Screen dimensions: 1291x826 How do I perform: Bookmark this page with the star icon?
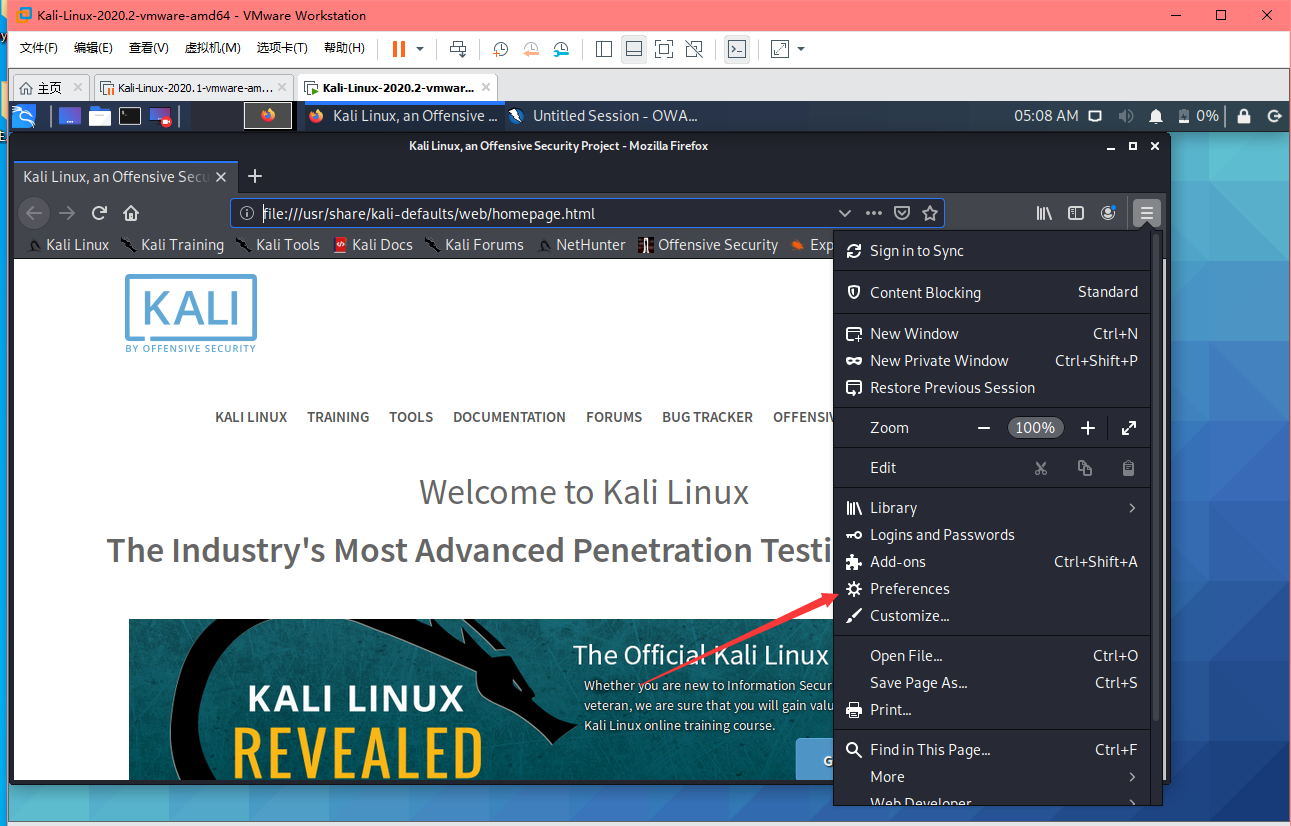[x=930, y=213]
